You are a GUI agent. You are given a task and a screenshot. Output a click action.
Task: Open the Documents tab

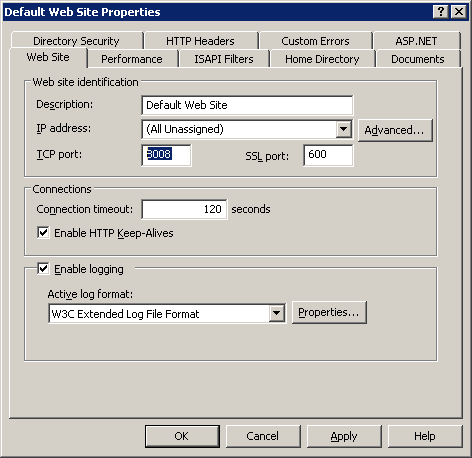click(x=418, y=59)
